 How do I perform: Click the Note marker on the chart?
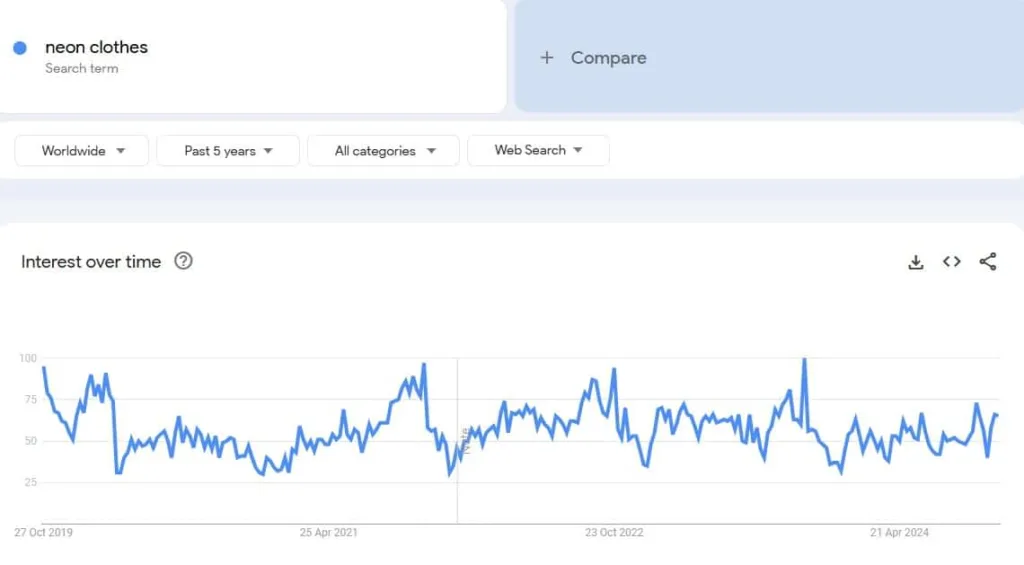(465, 440)
